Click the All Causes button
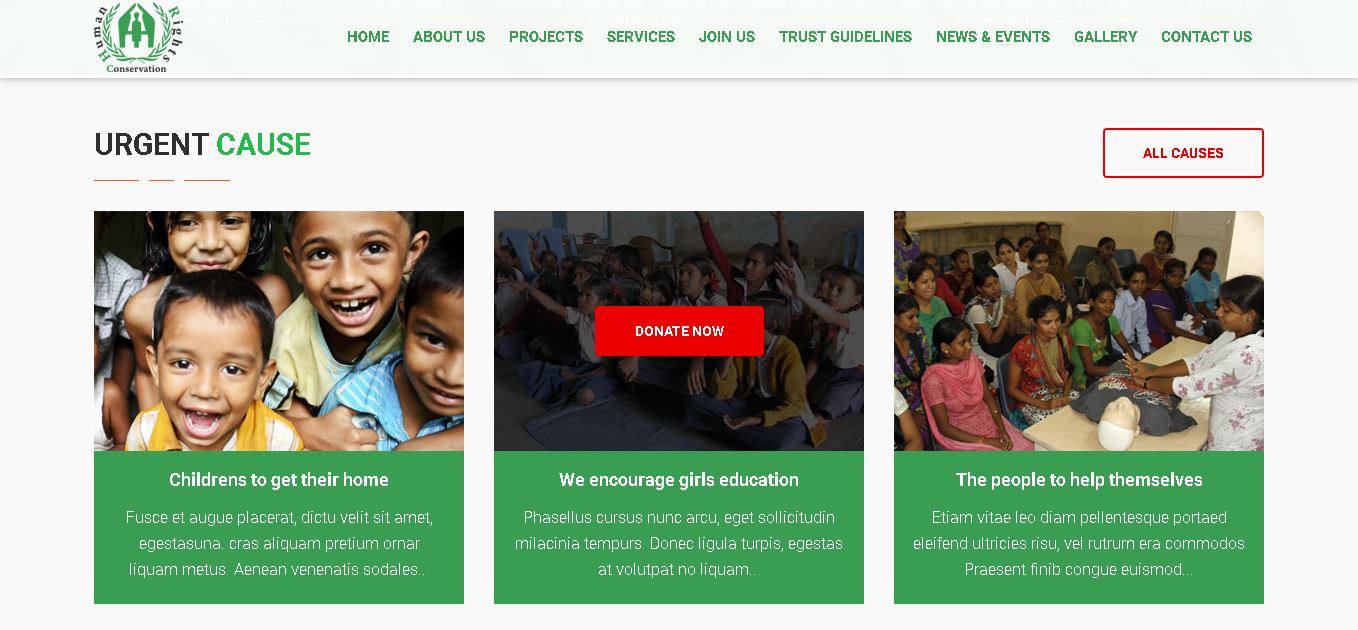The height and width of the screenshot is (630, 1358). [x=1183, y=153]
